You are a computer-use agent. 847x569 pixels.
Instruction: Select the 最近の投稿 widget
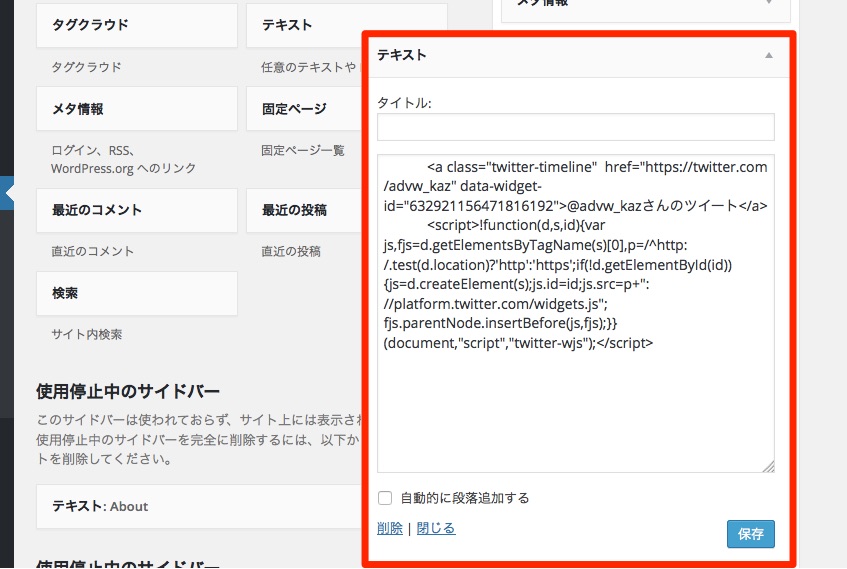(305, 210)
